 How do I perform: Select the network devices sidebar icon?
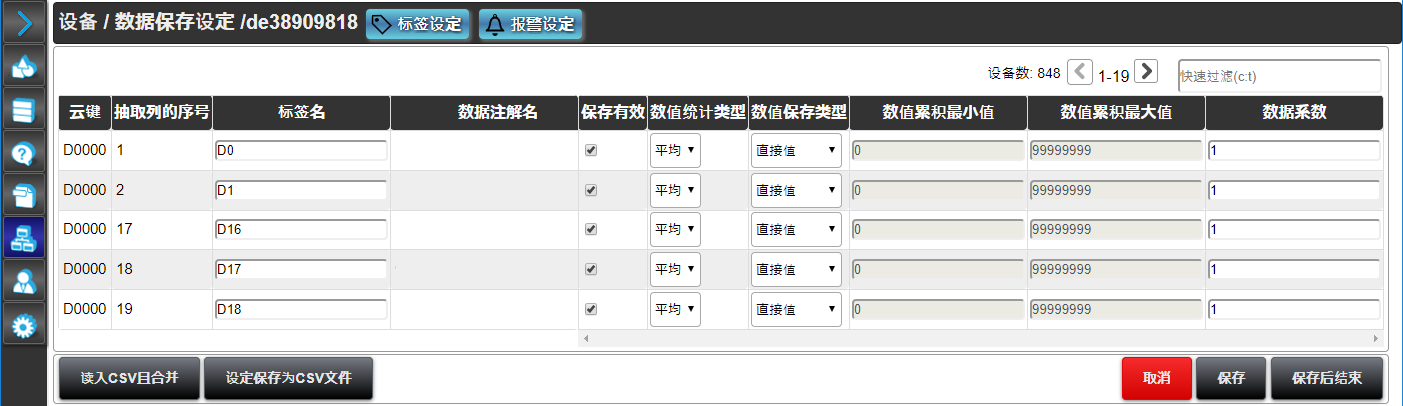point(23,239)
